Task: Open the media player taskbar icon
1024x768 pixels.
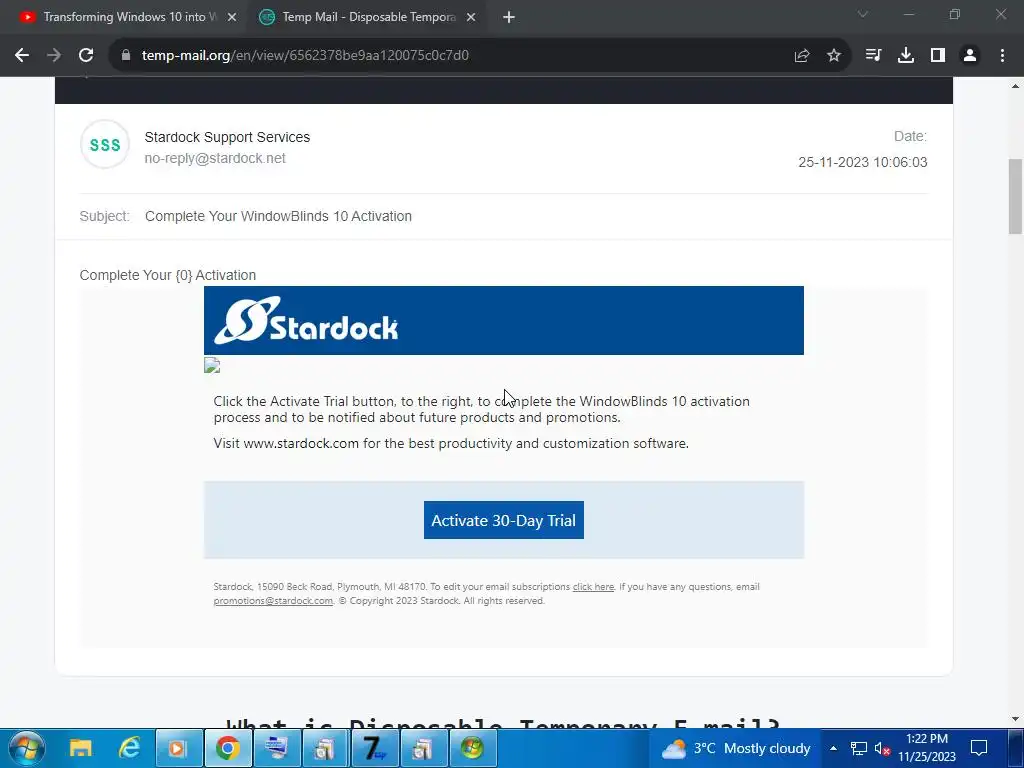Action: (178, 748)
